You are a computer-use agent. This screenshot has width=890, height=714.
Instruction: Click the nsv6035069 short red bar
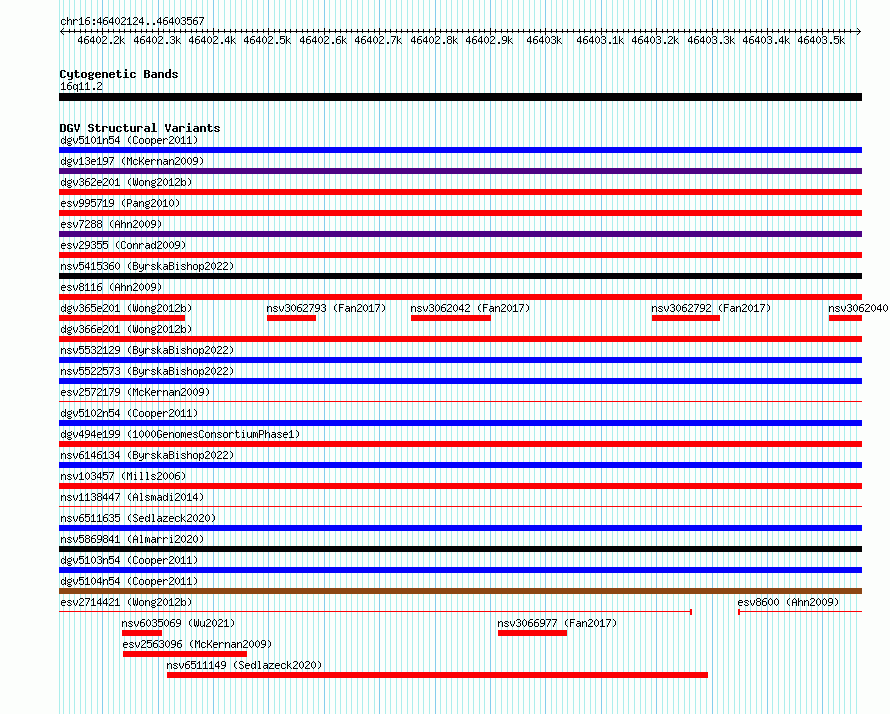[x=142, y=633]
